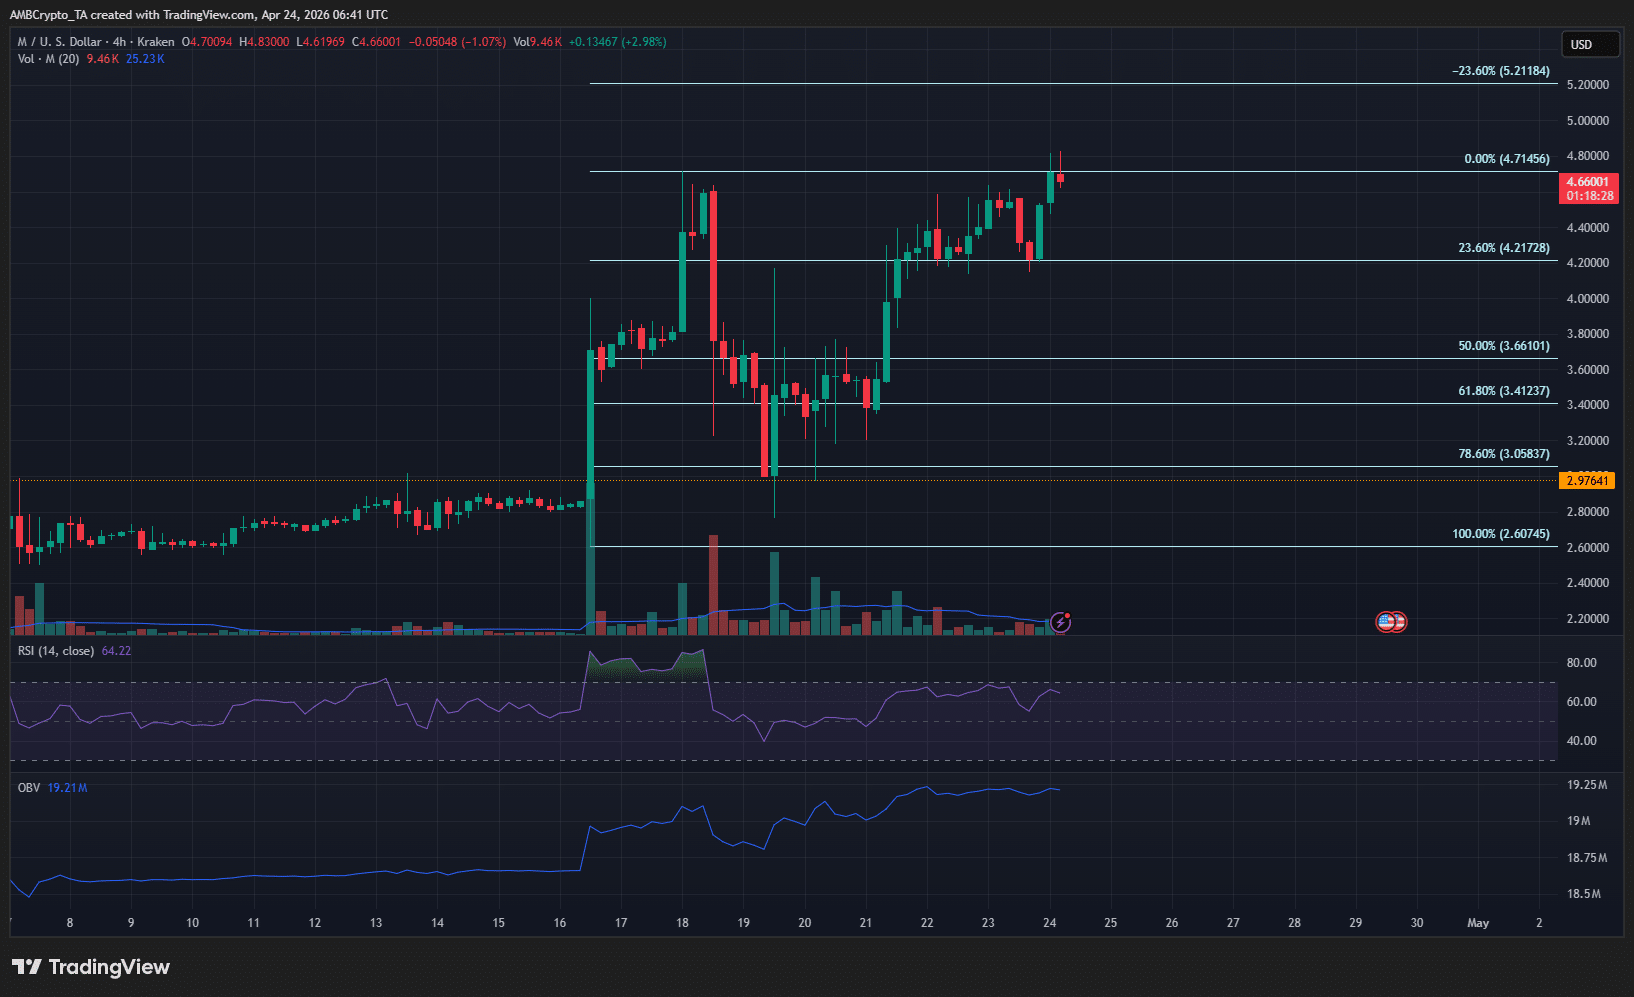Click the red current price label 4.66001
This screenshot has width=1634, height=997.
1588,182
